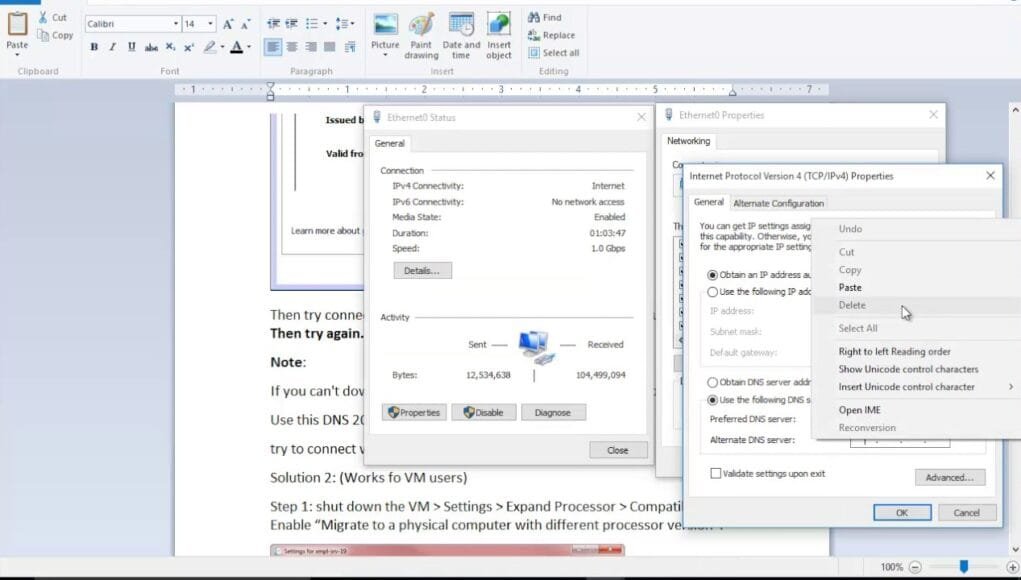Image resolution: width=1021 pixels, height=580 pixels.
Task: Open Paint drawing insert tool
Action: [x=421, y=36]
